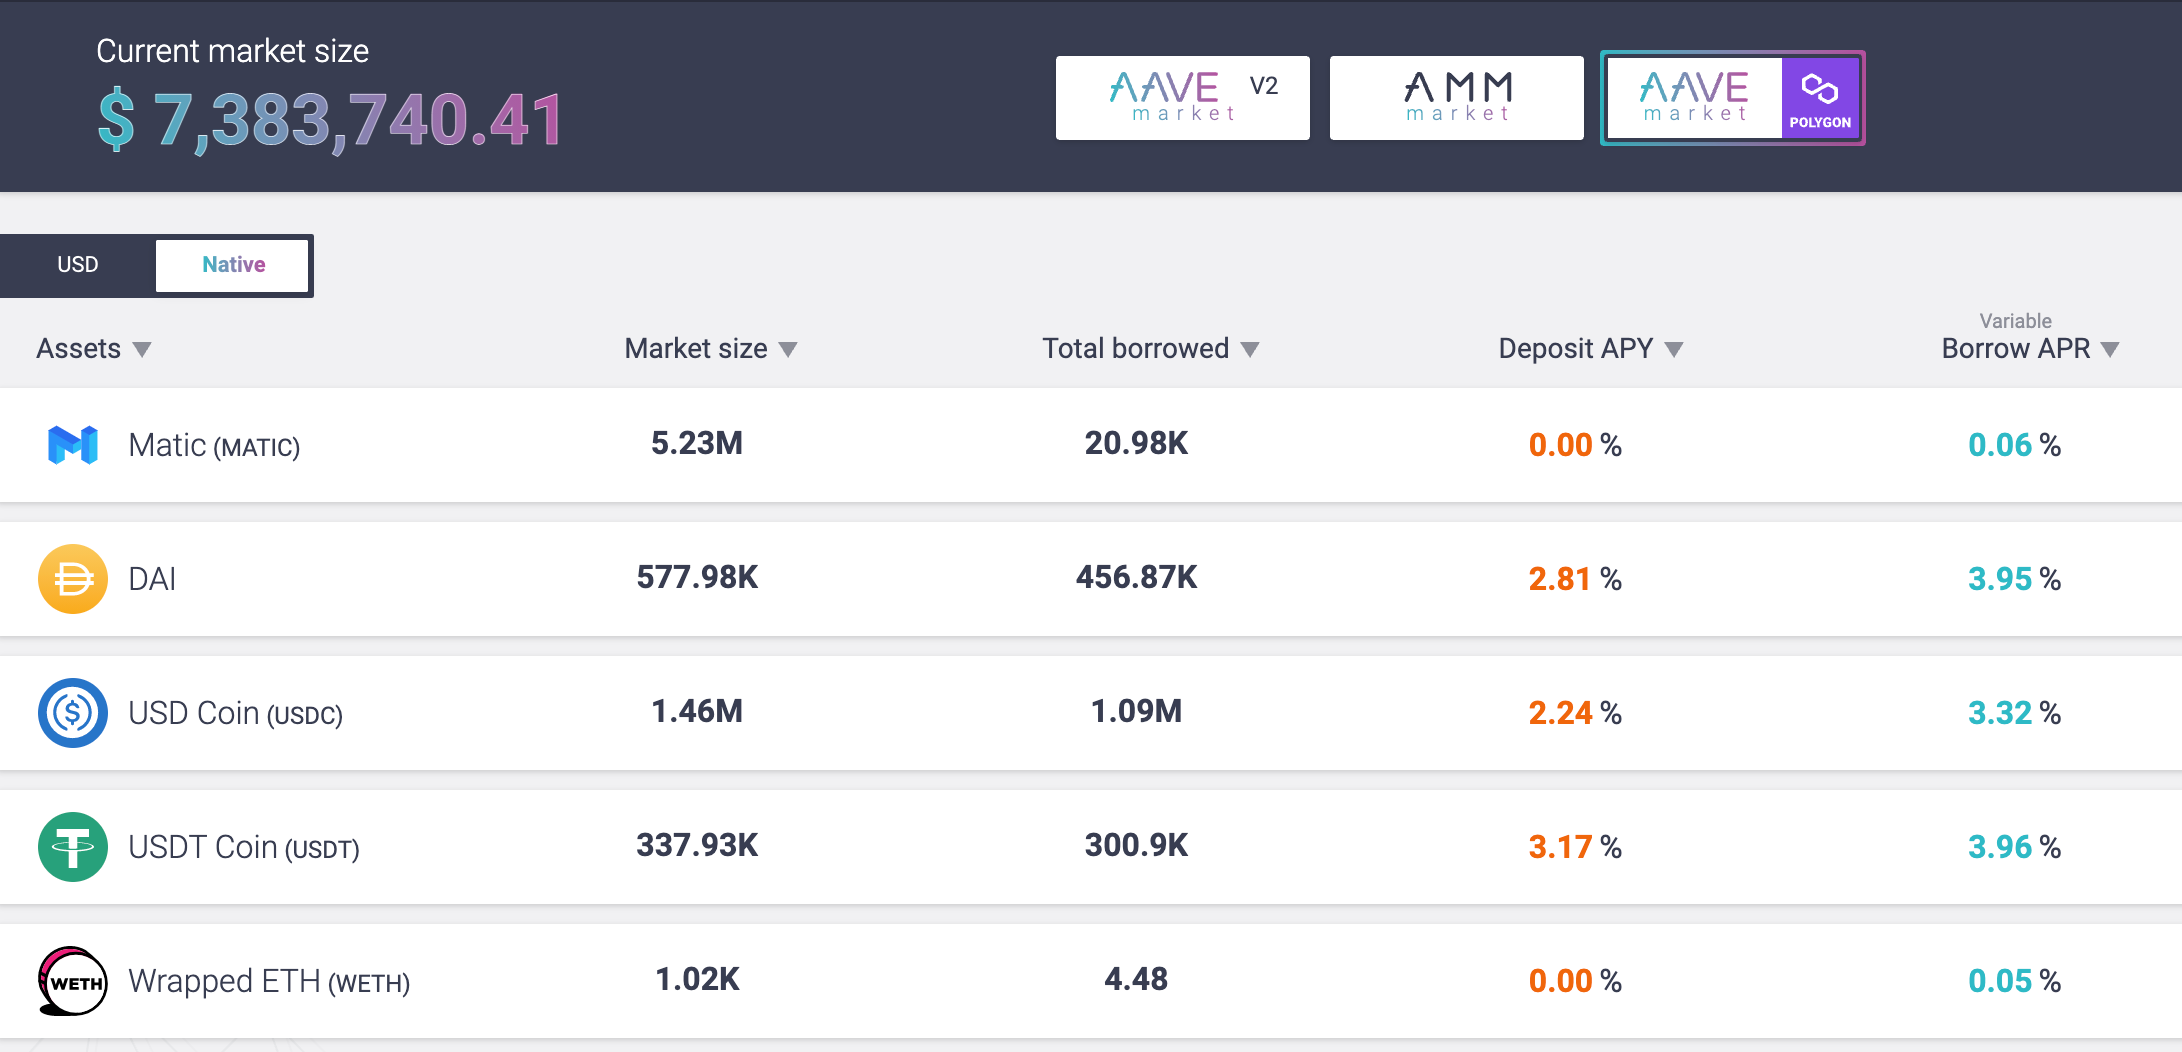Click DAI total borrowed 456.87K

coord(1137,577)
